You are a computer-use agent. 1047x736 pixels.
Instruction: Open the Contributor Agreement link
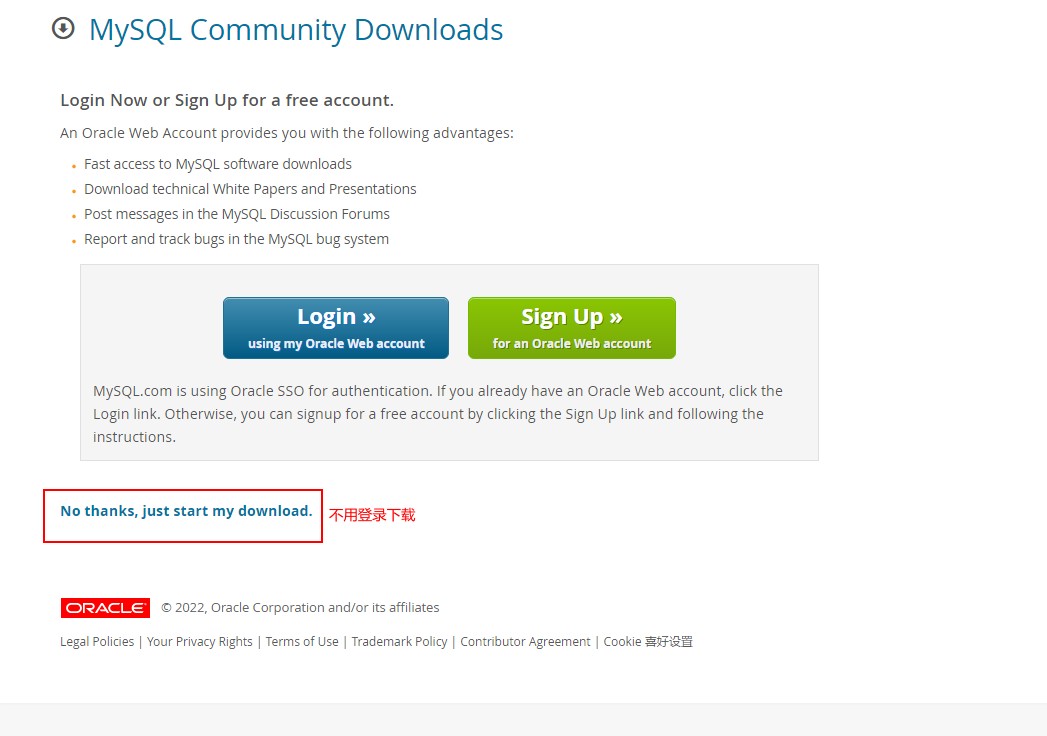pos(526,642)
